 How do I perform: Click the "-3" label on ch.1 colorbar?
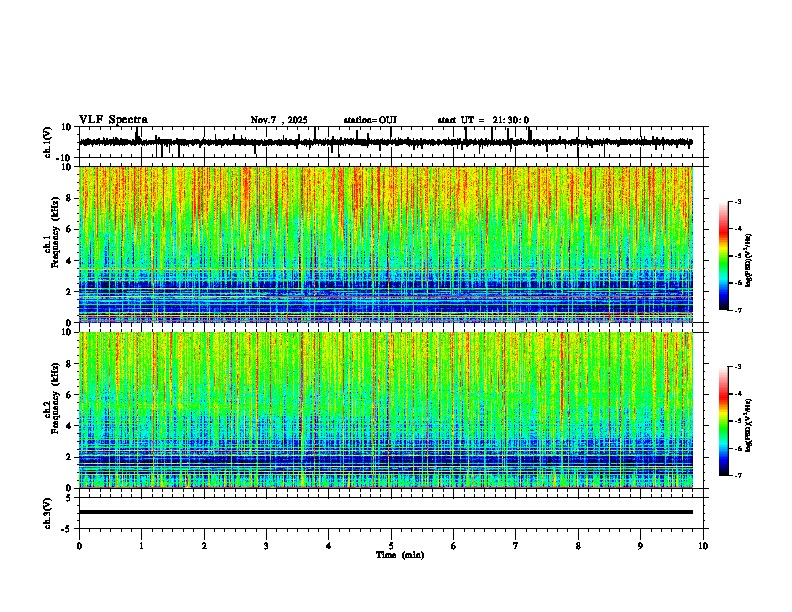point(738,201)
